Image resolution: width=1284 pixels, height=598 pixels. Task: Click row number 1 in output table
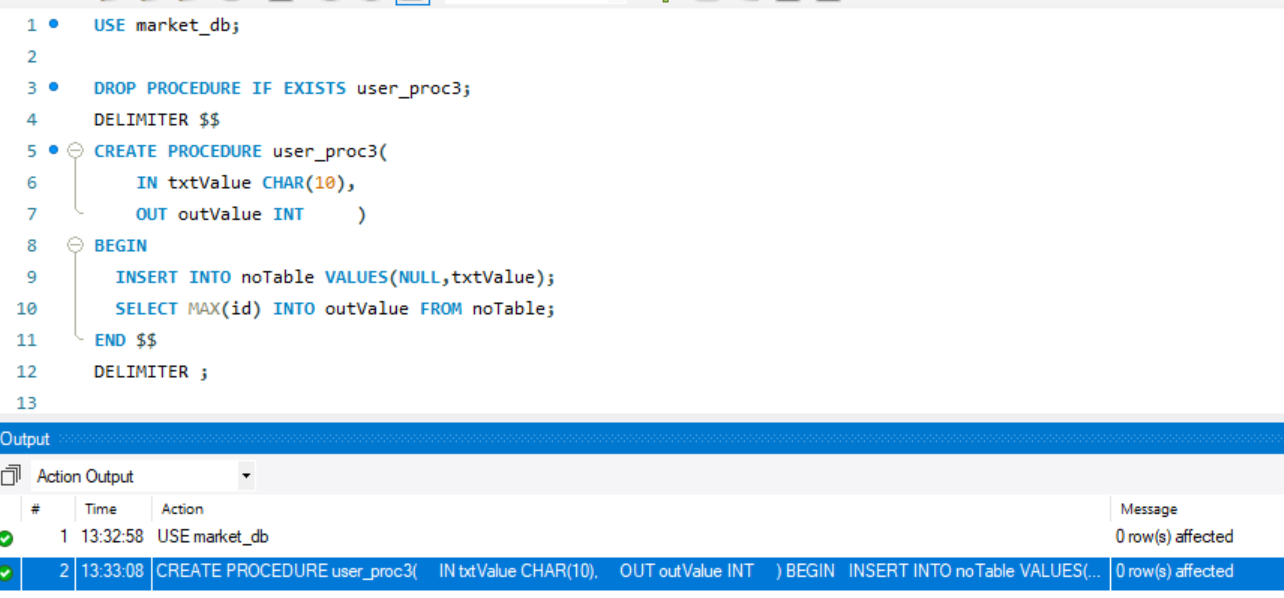pyautogui.click(x=64, y=537)
